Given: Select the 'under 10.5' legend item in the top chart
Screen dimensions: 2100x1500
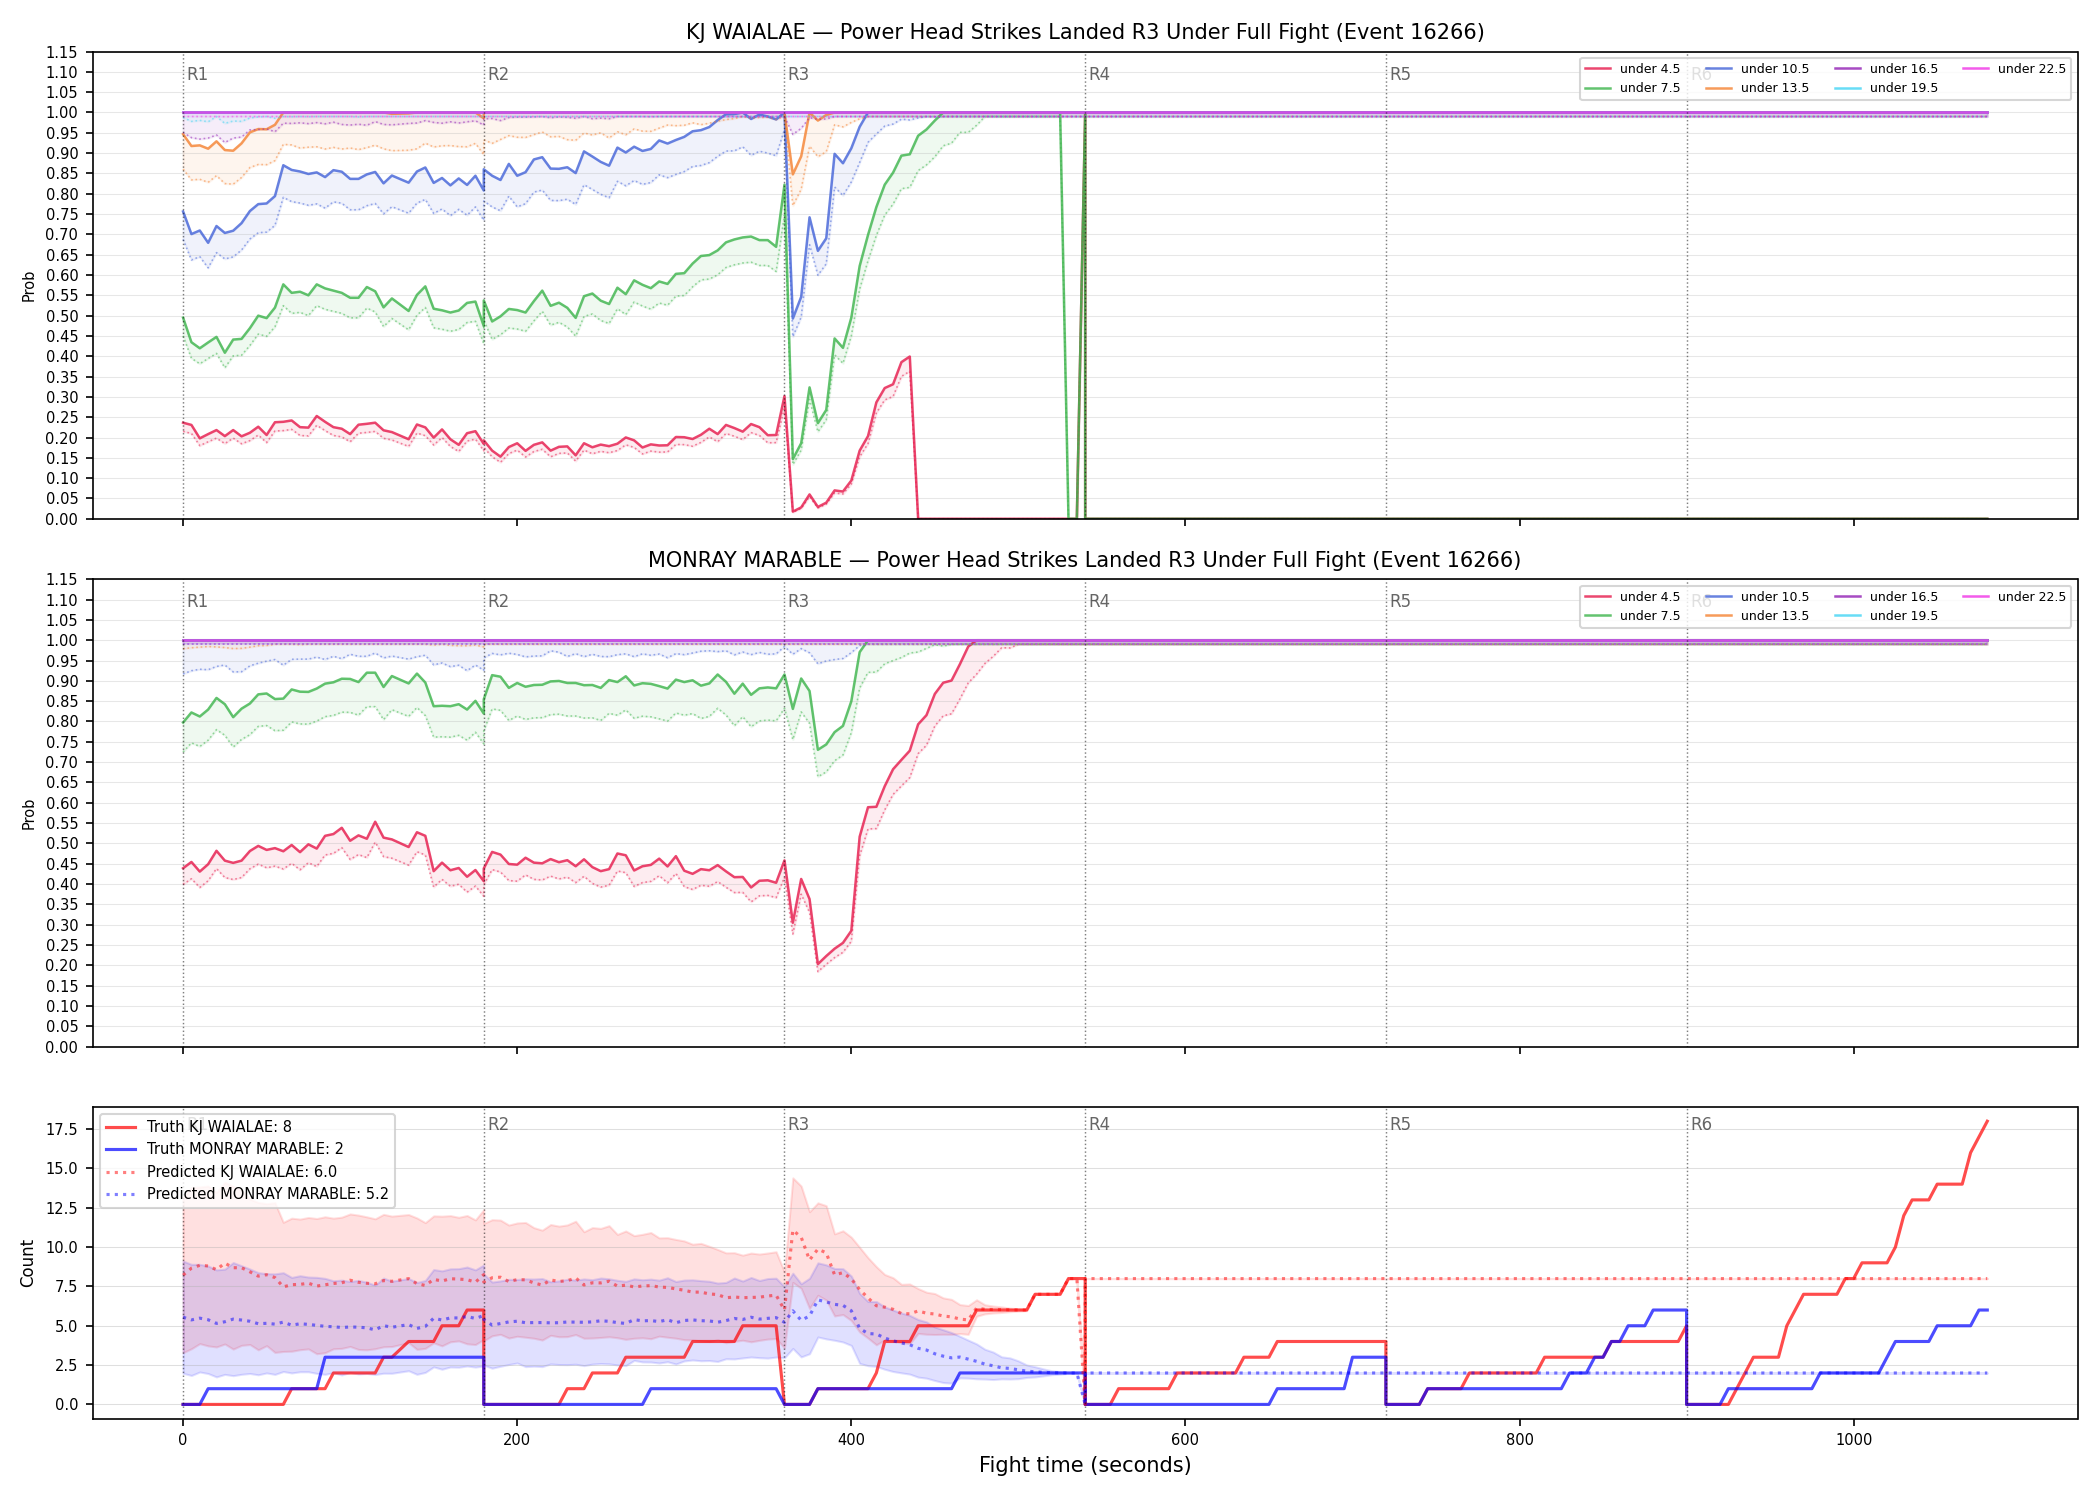Looking at the screenshot, I should click(x=1757, y=69).
